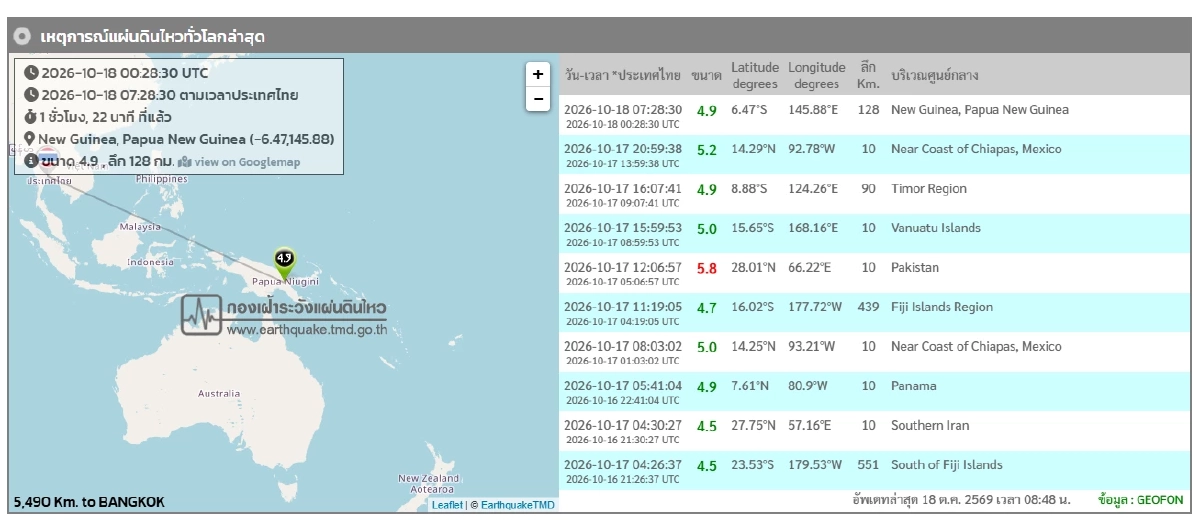Click the '5,490 Km. to BANGKOK' distance label

89,502
